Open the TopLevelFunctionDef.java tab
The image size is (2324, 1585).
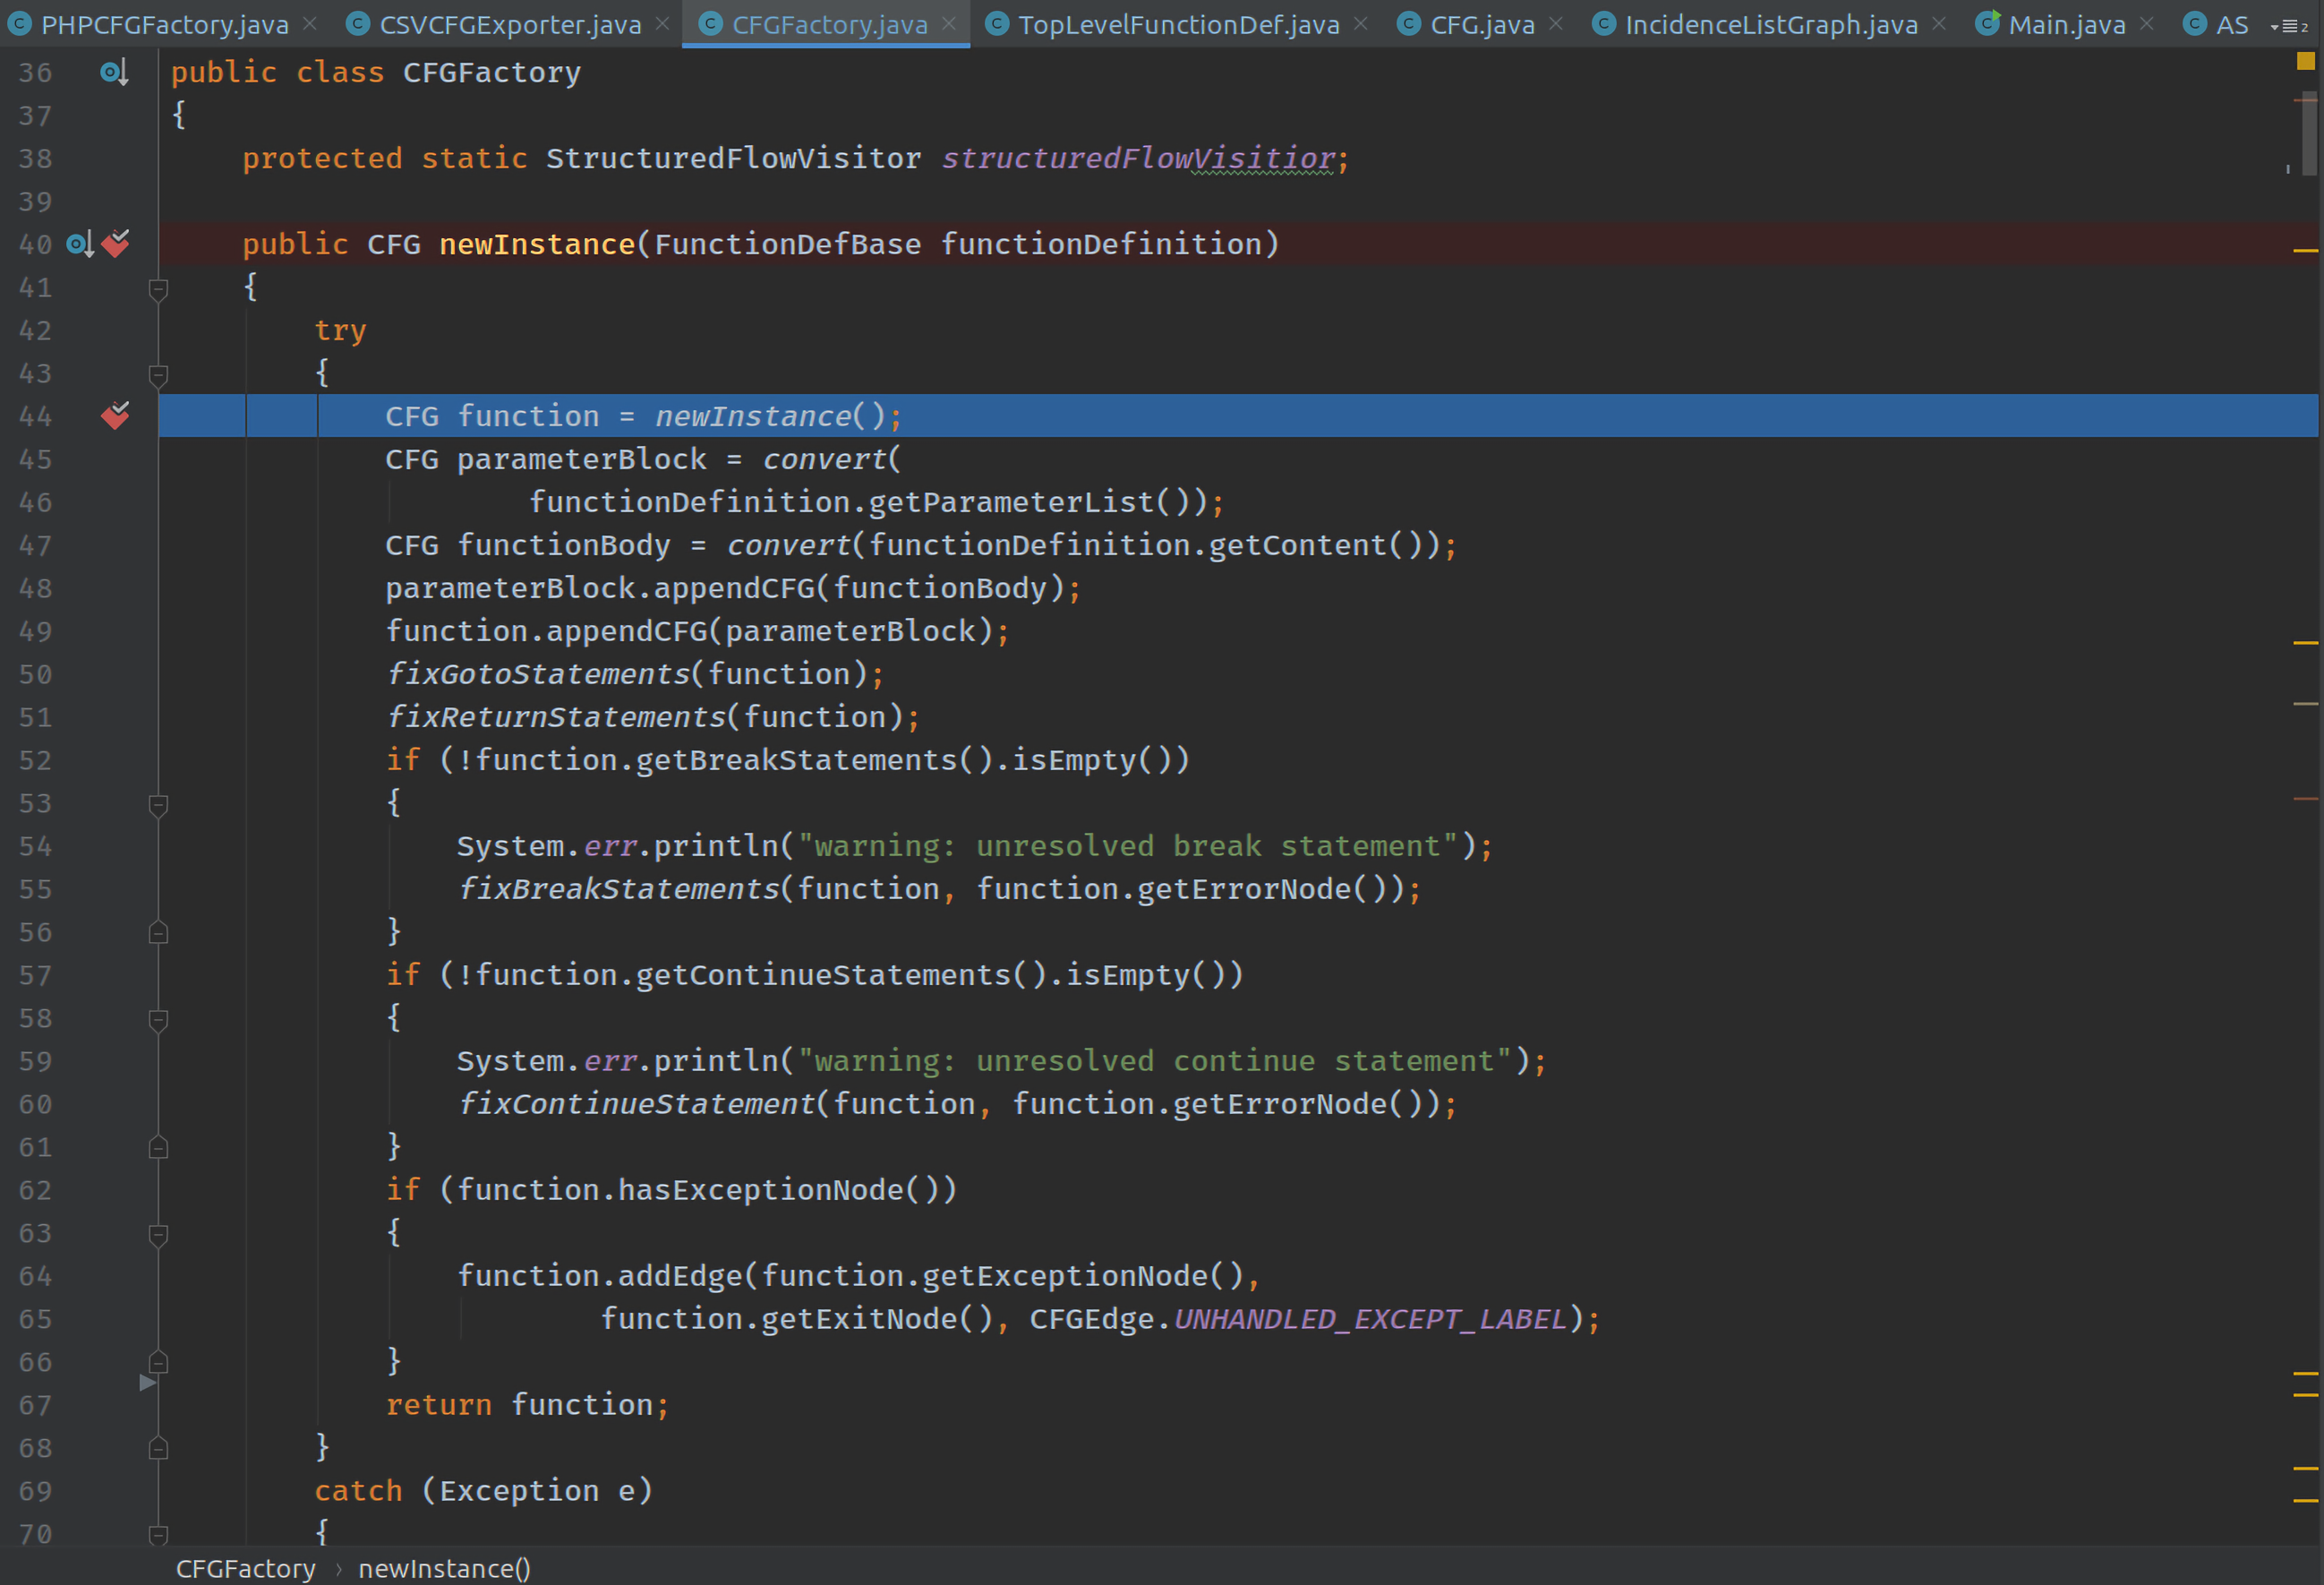[1178, 24]
